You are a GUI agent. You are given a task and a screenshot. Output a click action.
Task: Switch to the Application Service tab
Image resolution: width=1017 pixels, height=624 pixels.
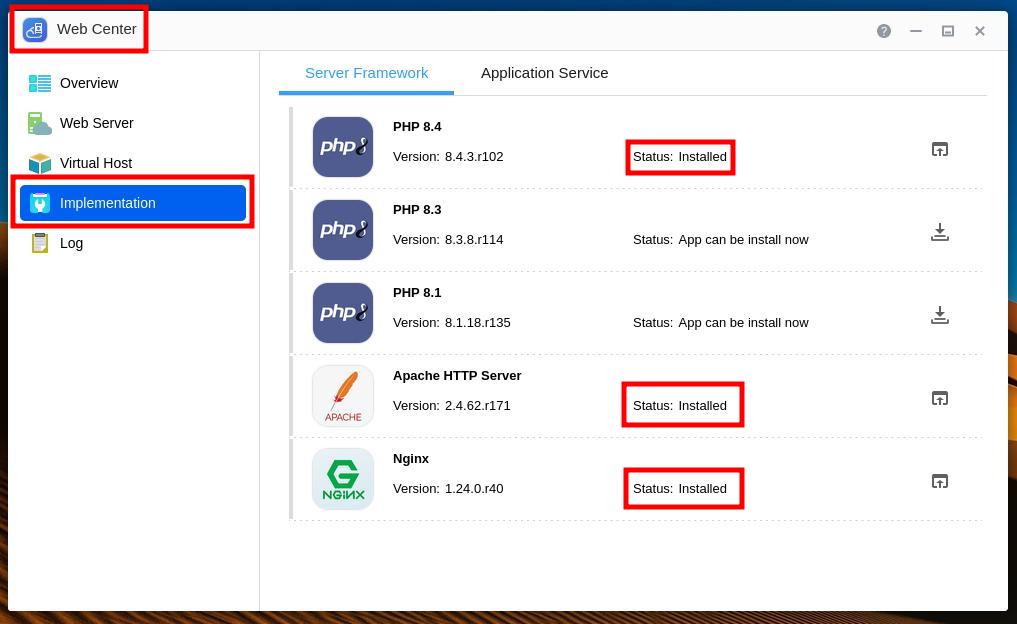tap(544, 72)
